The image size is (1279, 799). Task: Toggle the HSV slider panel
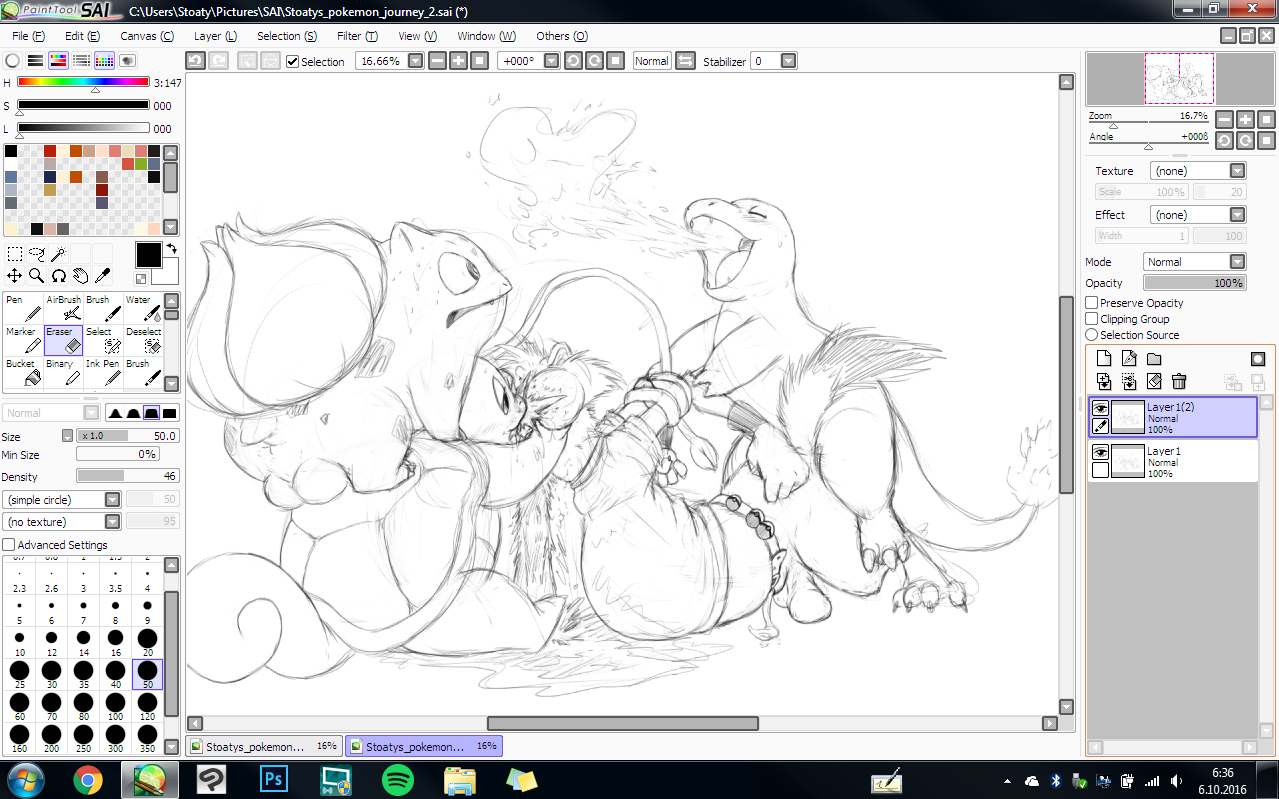[x=59, y=61]
